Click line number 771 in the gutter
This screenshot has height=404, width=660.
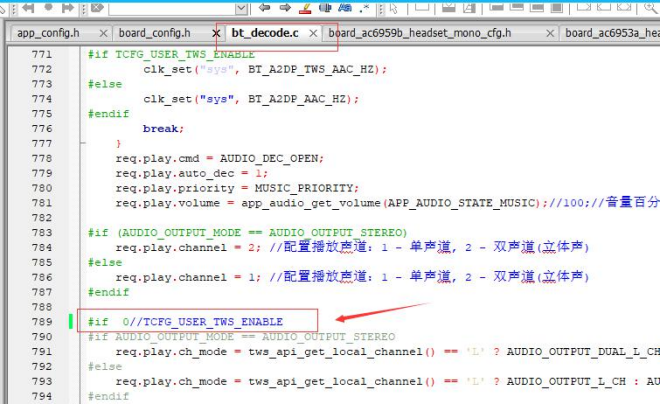click(x=42, y=55)
